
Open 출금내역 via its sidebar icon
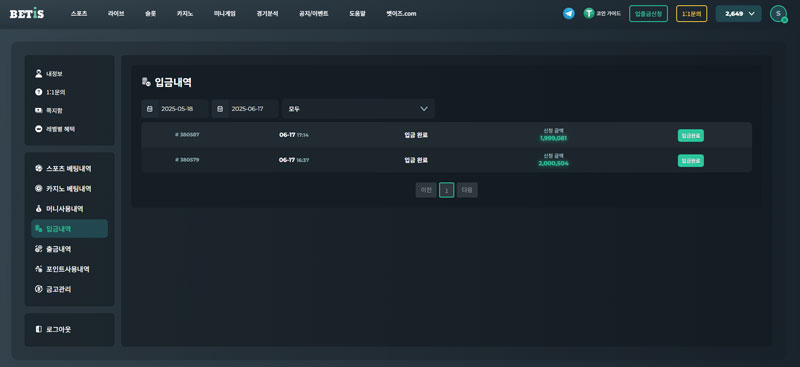(38, 249)
